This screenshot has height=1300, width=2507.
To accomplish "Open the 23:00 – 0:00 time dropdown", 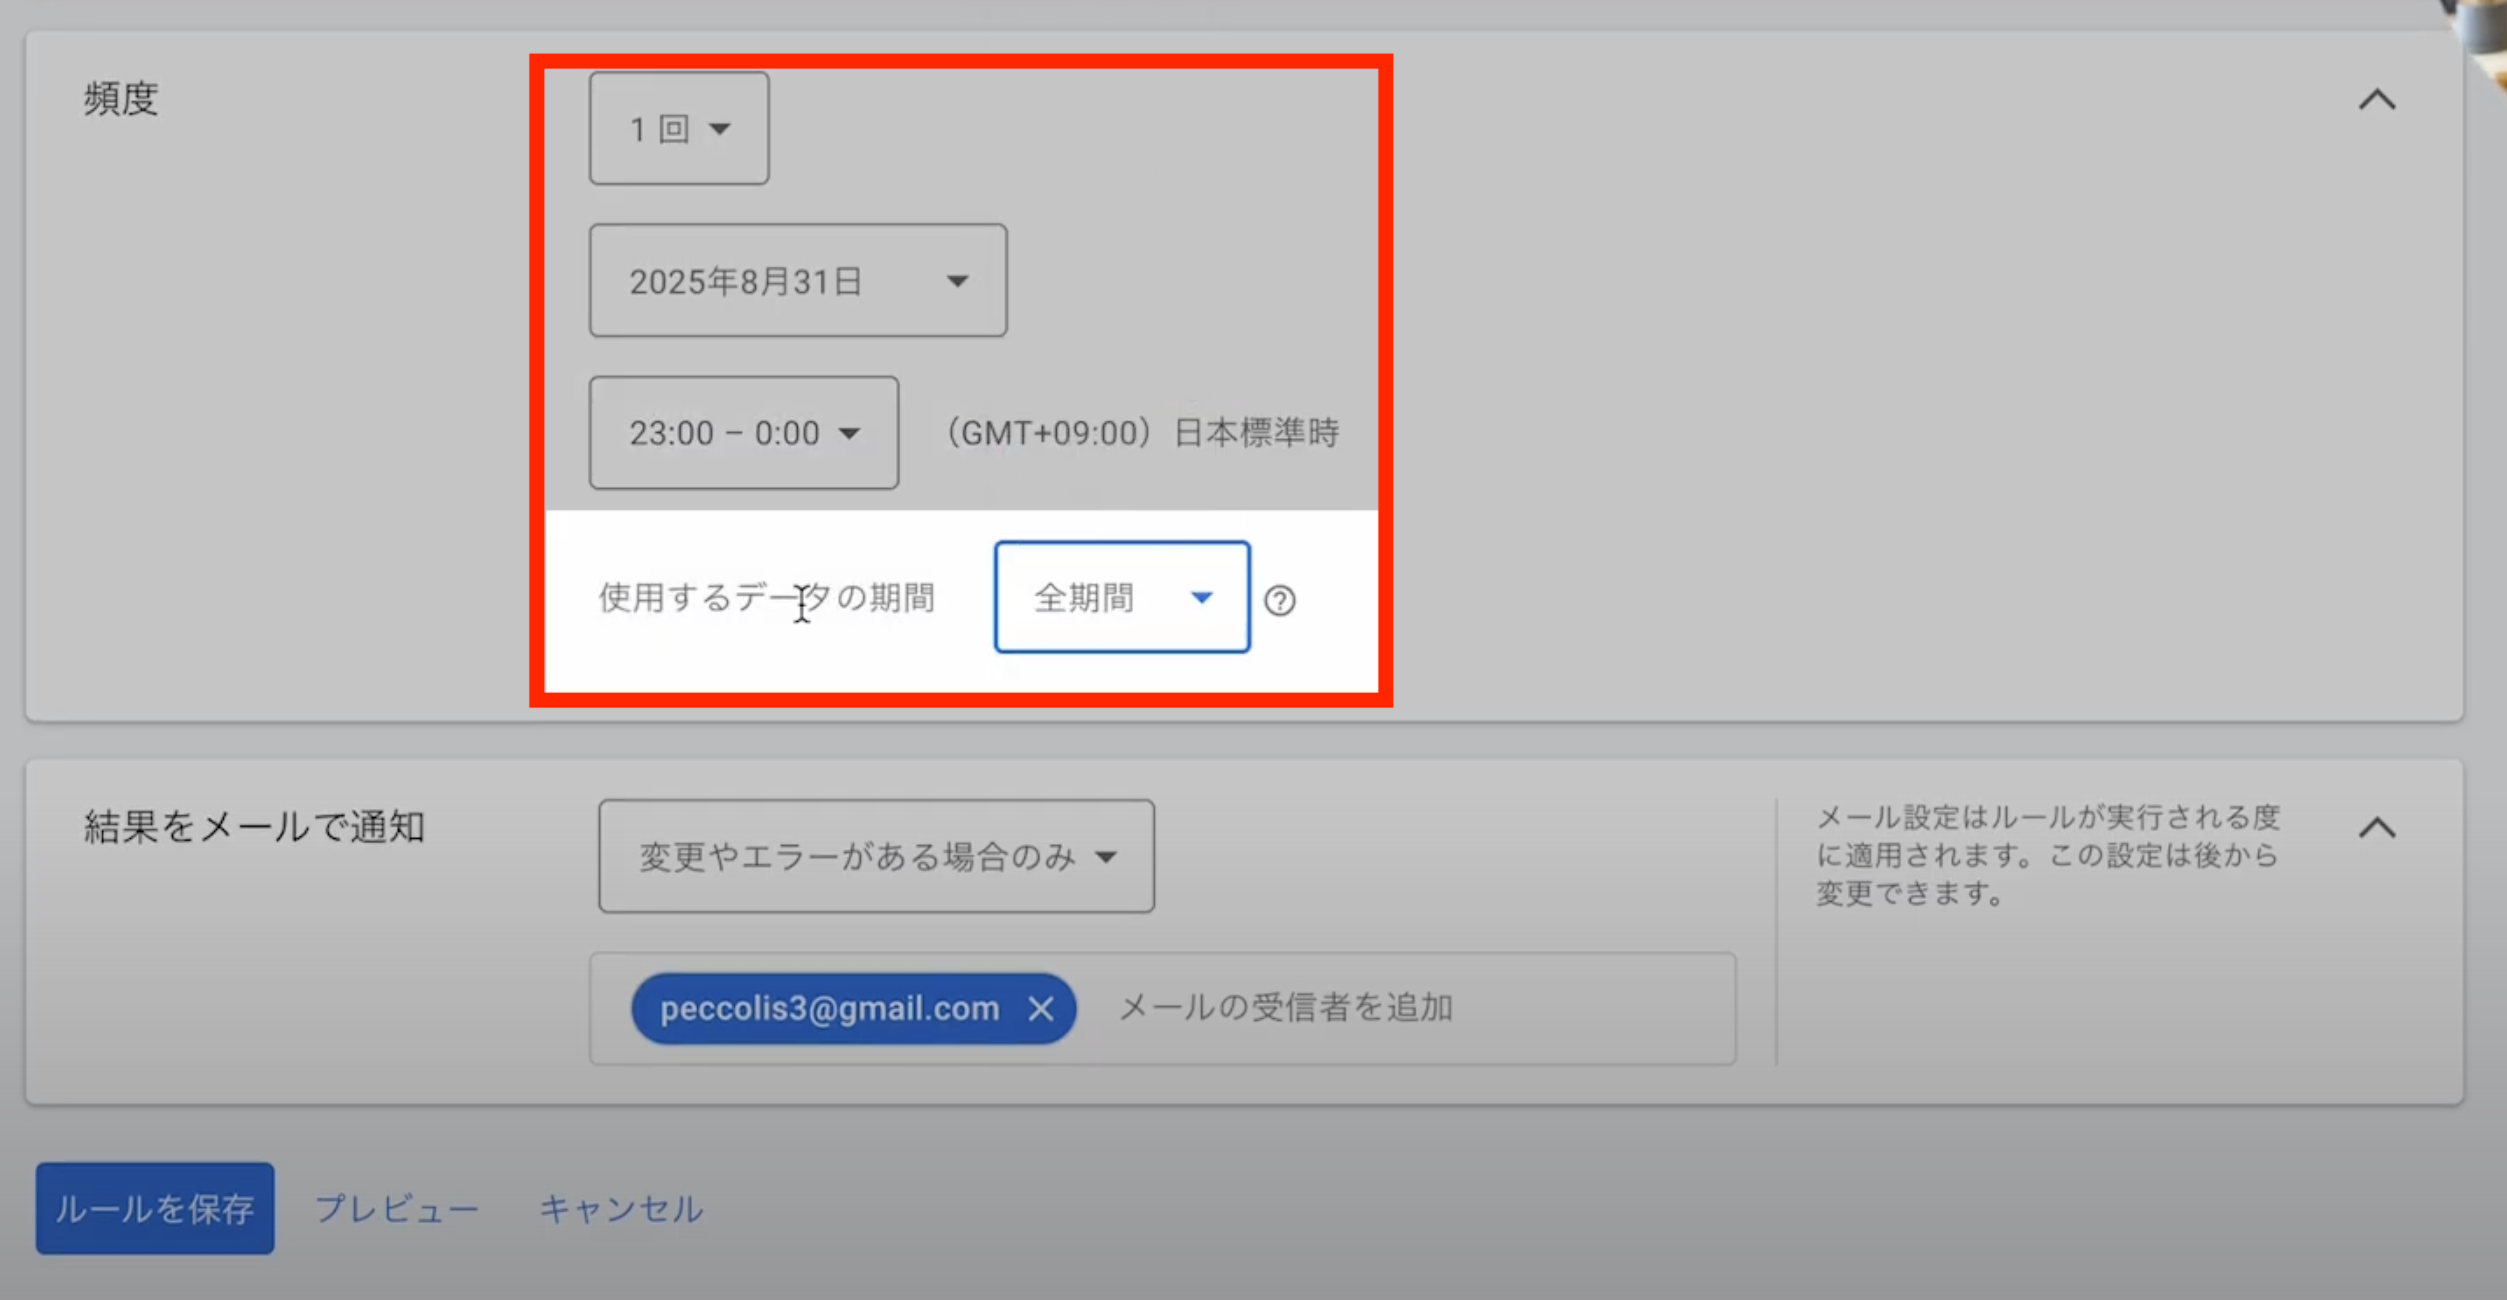I will pos(743,433).
